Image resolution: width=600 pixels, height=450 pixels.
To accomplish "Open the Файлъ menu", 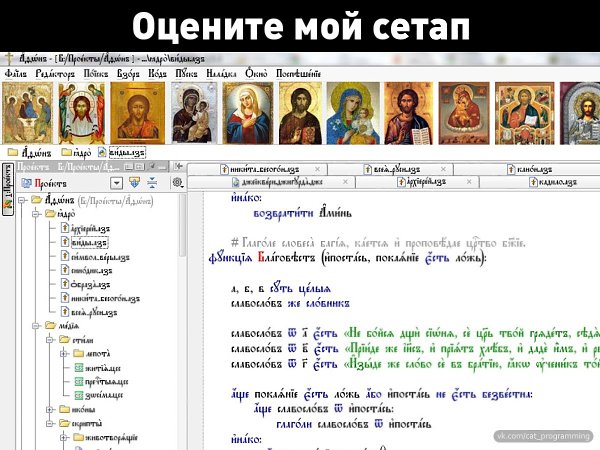I will (16, 73).
